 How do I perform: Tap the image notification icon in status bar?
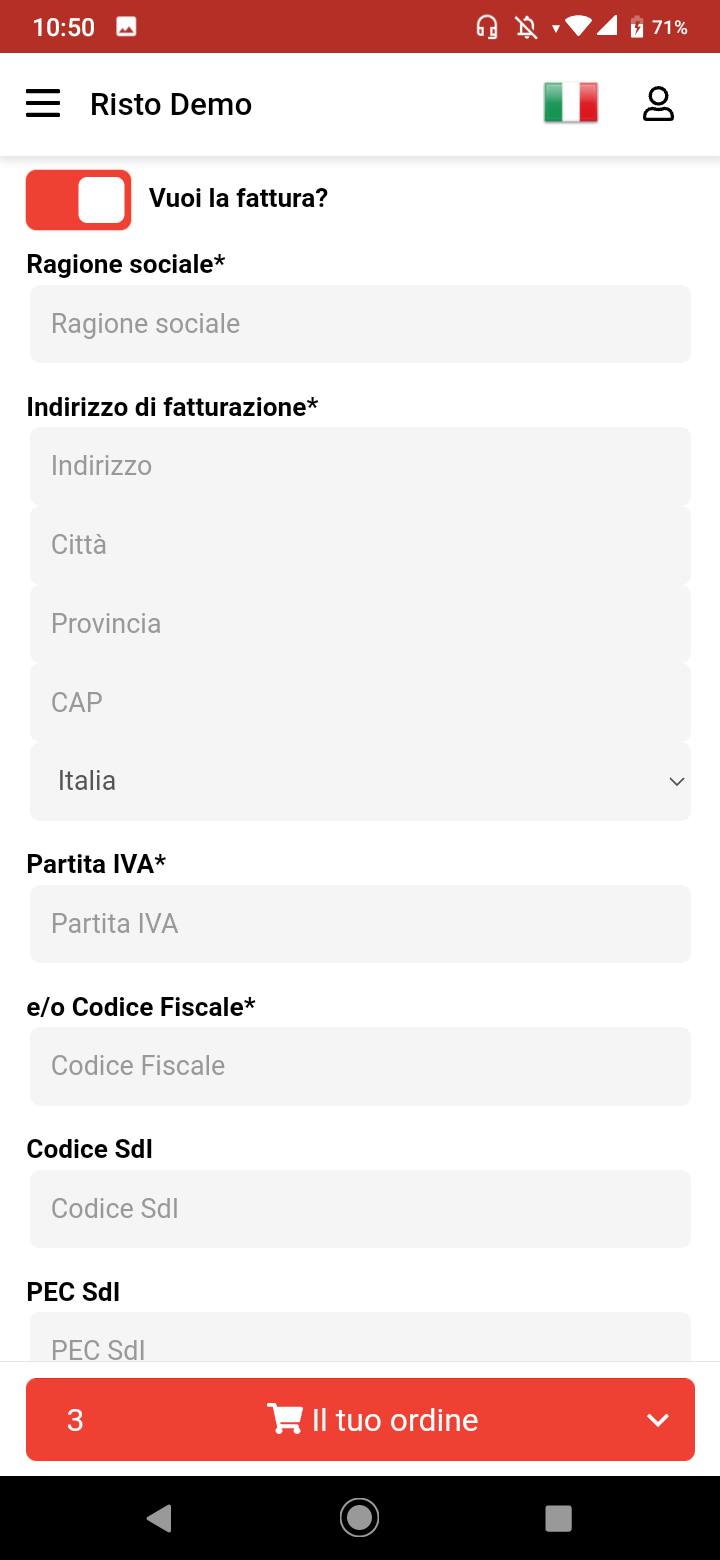[x=126, y=27]
